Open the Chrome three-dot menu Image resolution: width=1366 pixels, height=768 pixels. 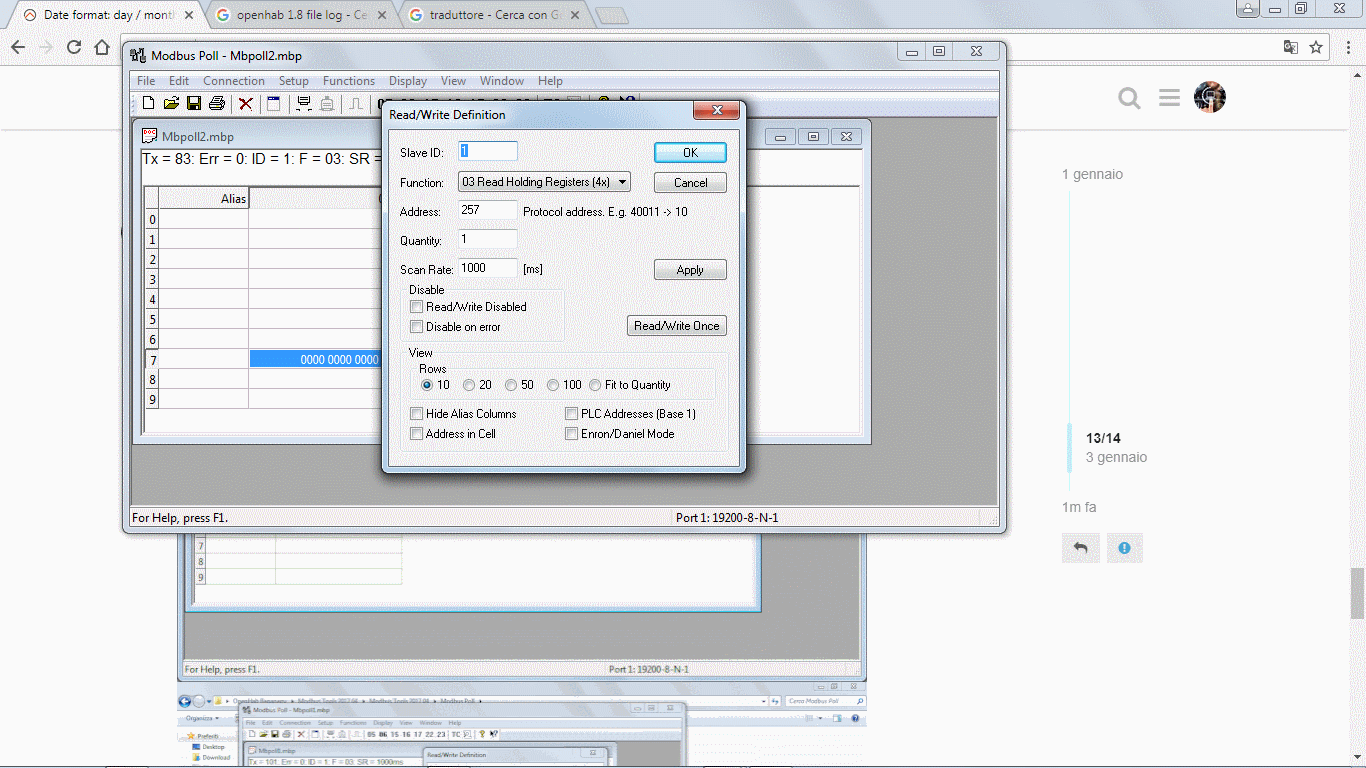[1348, 47]
